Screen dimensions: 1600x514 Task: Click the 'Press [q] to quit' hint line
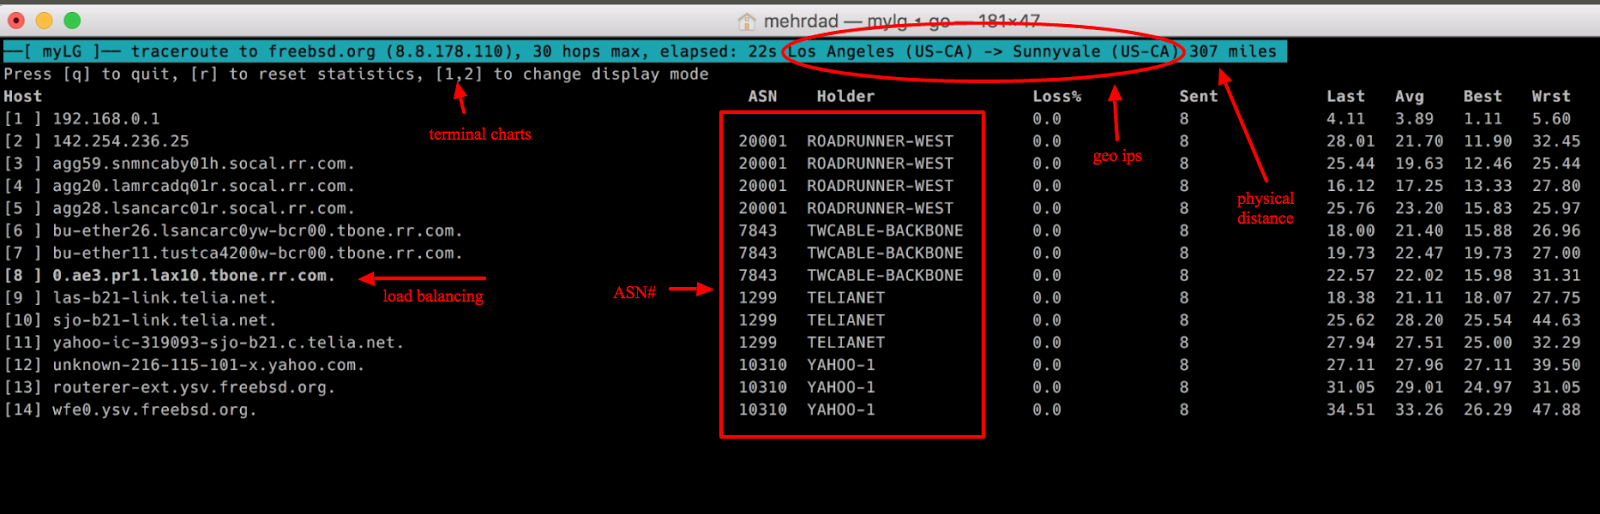[x=356, y=74]
